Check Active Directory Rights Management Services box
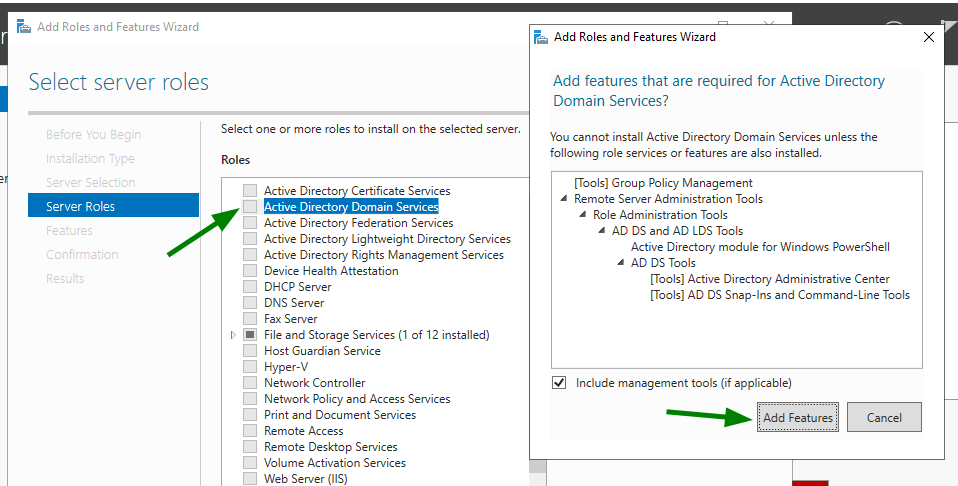This screenshot has height=486, width=958. pos(250,254)
